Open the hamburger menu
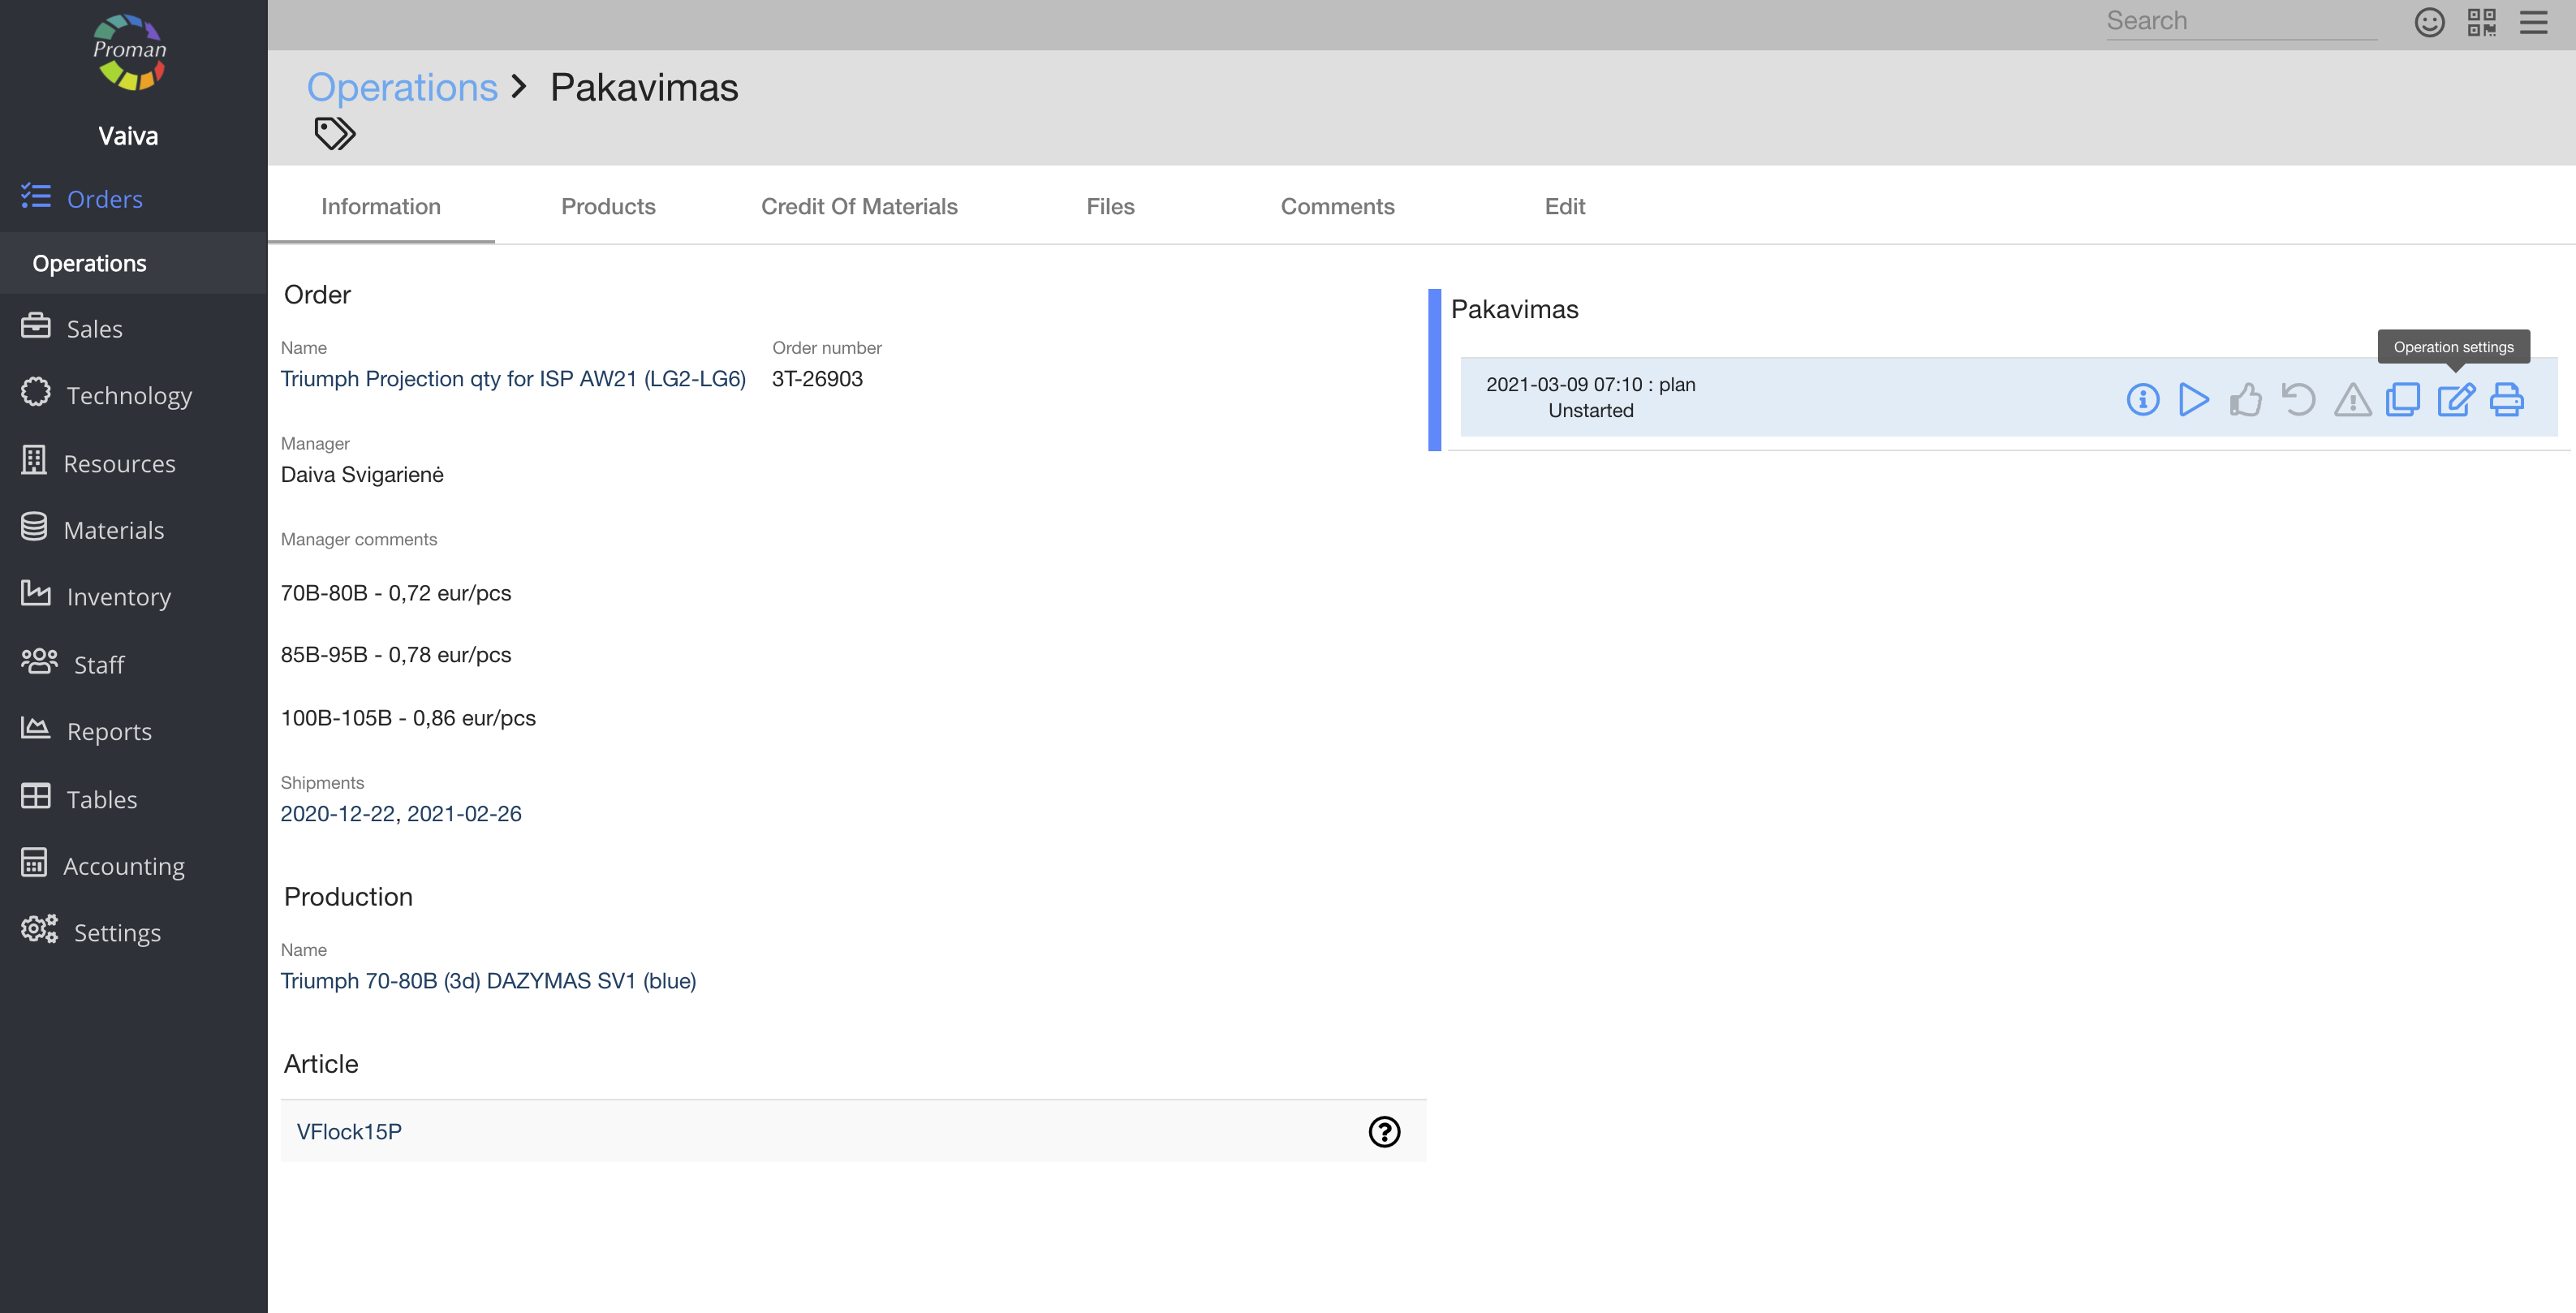Screen dimensions: 2576x1313 pos(2534,22)
